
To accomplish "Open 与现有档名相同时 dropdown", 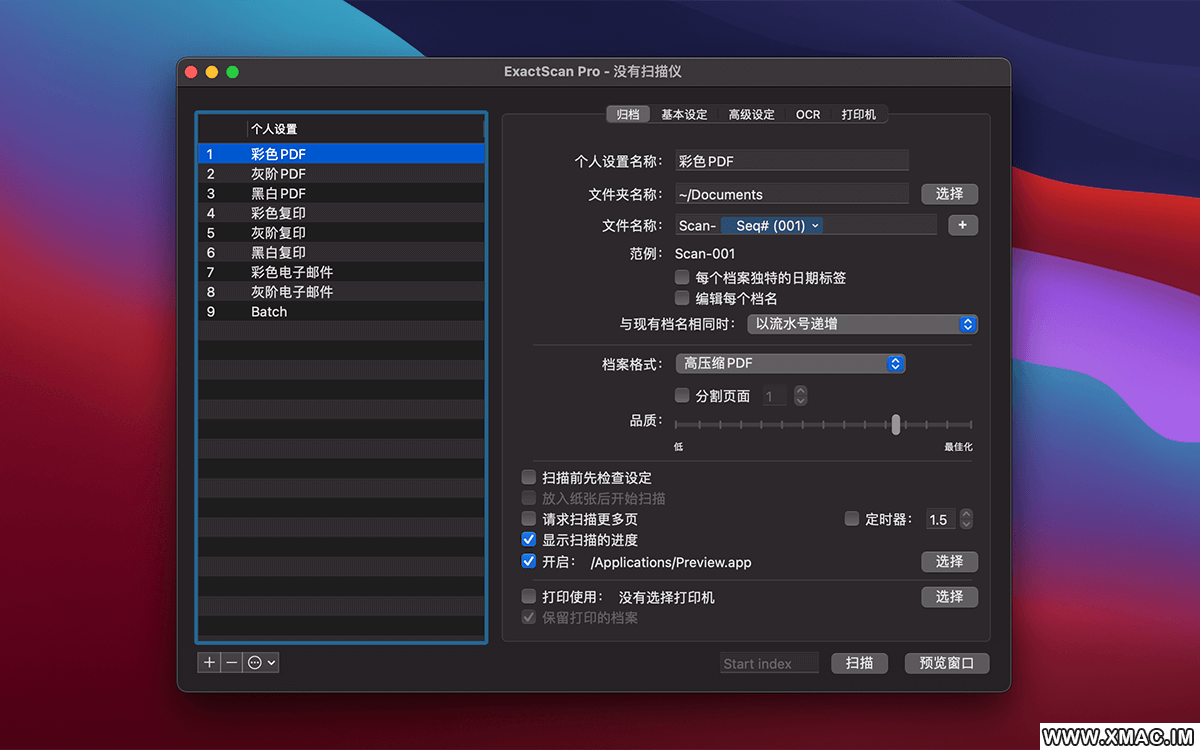I will (862, 324).
